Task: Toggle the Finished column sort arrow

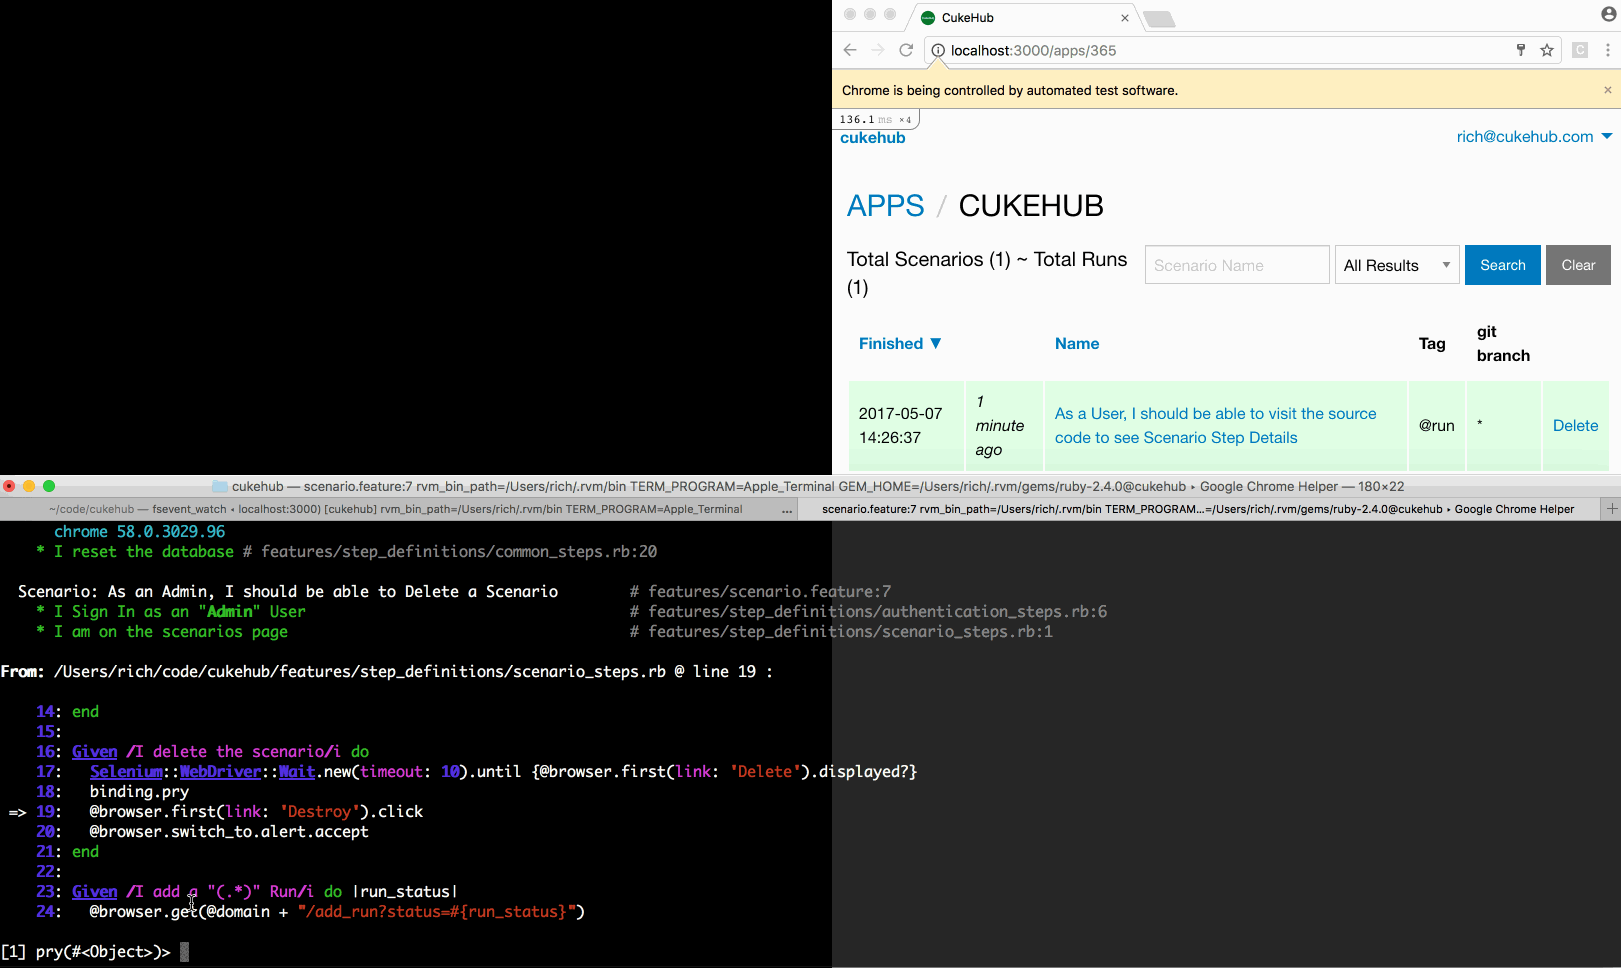Action: [x=936, y=343]
